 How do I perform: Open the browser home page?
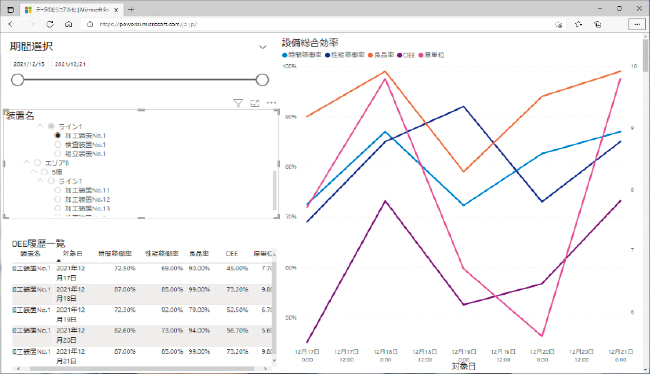69,24
